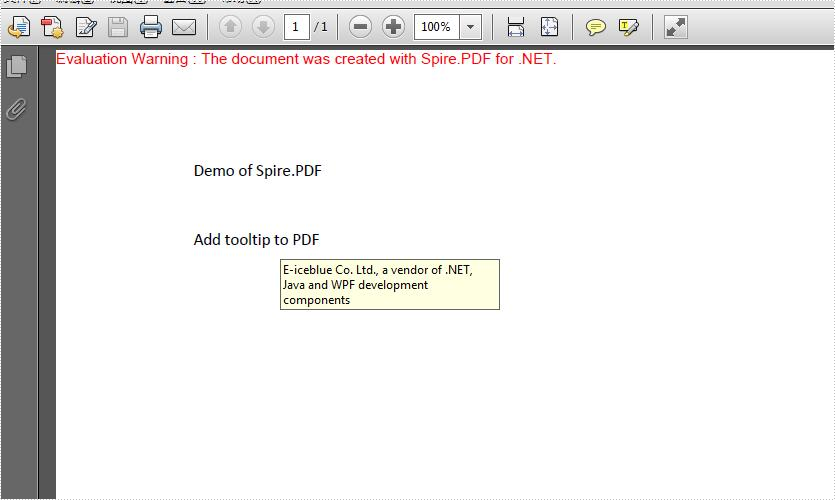Viewport: 835px width, 500px height.
Task: Zoom in with the plus button
Action: point(394,27)
